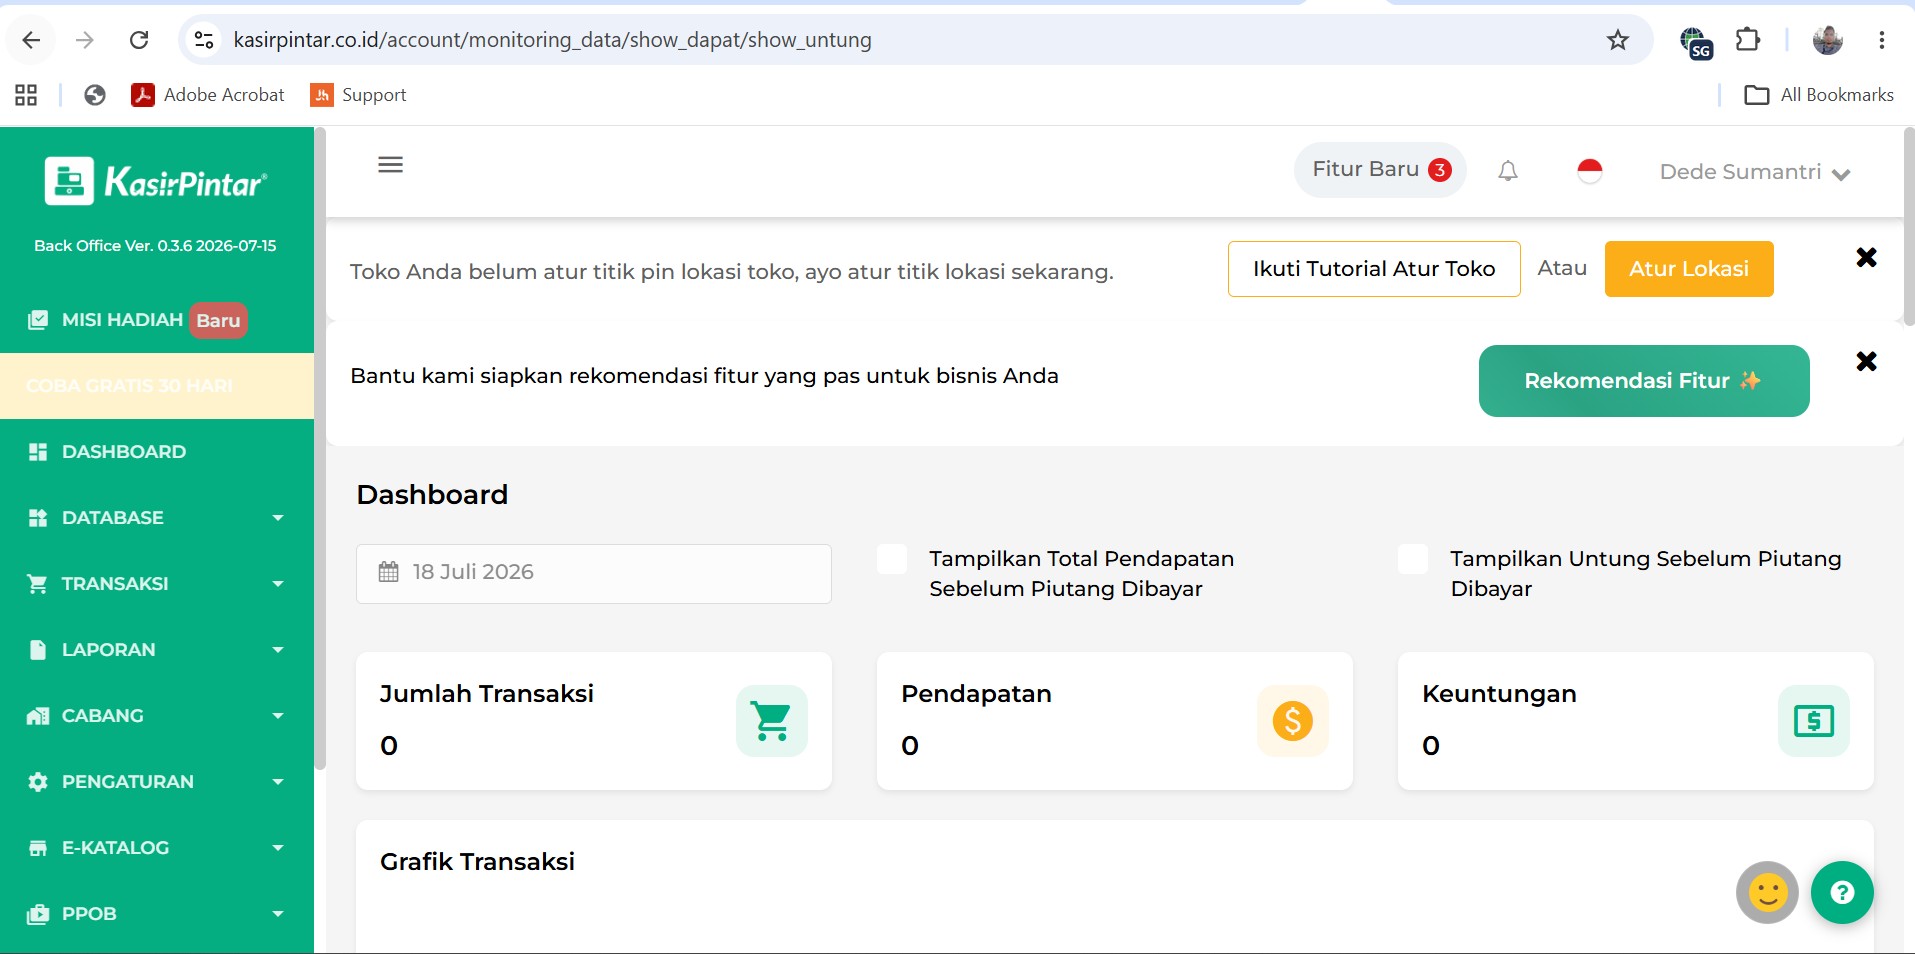The height and width of the screenshot is (954, 1915).
Task: Click the Jumlah Transaksi cart icon
Action: (x=772, y=721)
